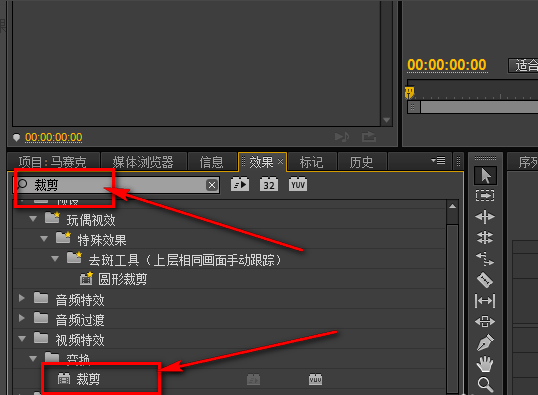Viewport: 538px width, 395px height.
Task: Click the 音频过渡 folder name
Action: click(x=80, y=320)
